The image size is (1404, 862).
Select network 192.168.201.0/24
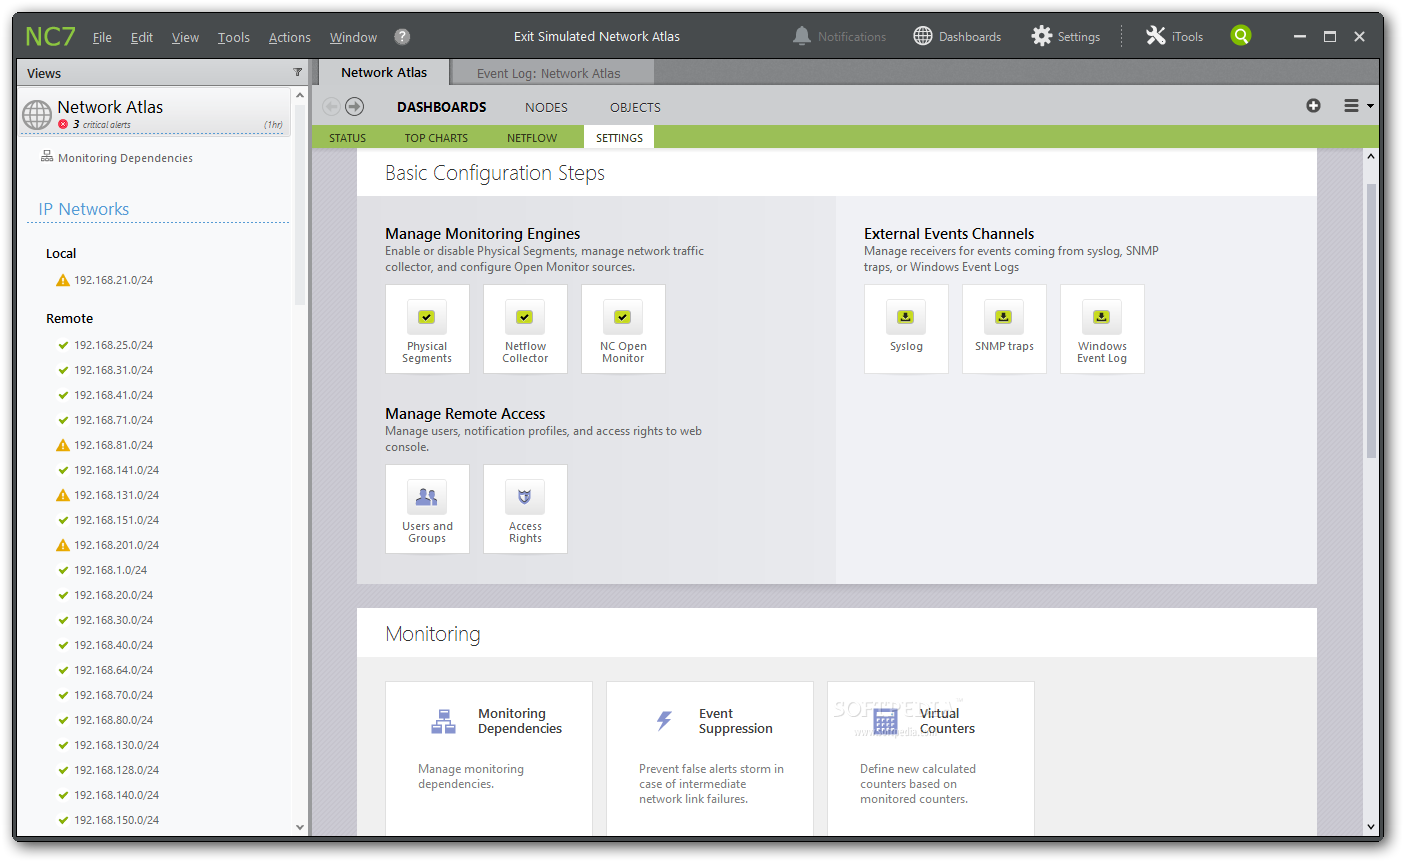coord(116,546)
